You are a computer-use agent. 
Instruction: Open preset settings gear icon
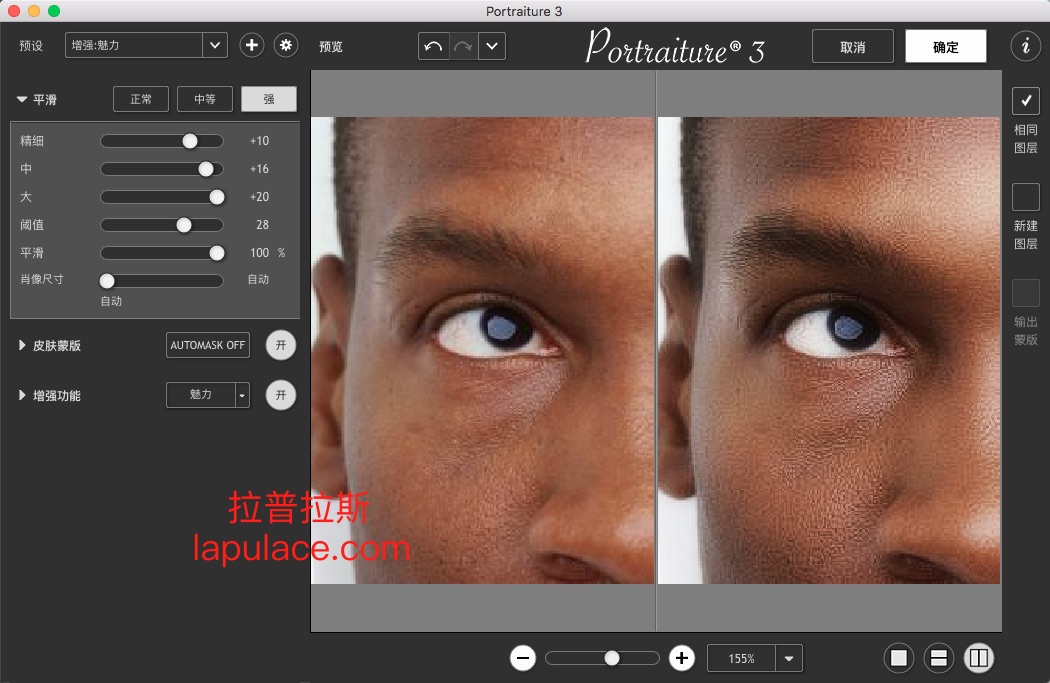pos(286,45)
